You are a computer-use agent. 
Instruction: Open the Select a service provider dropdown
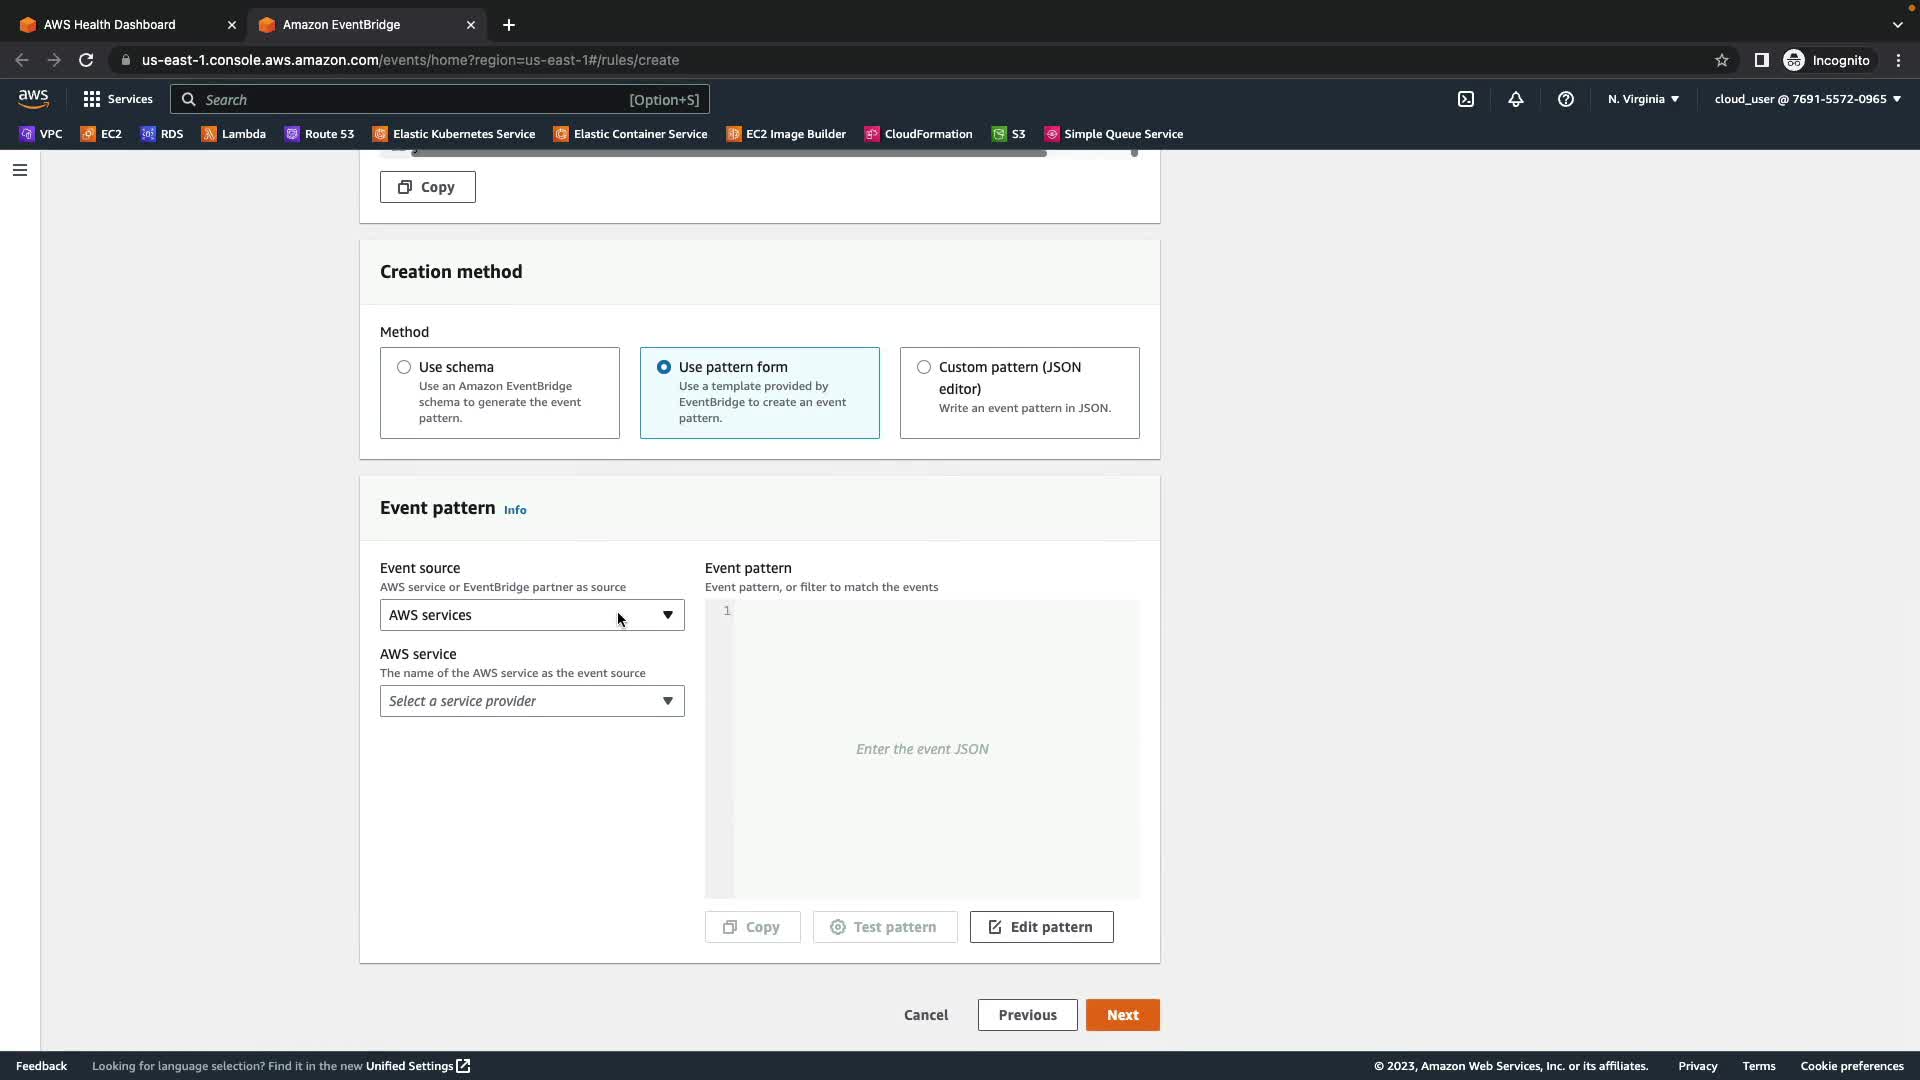pos(532,701)
